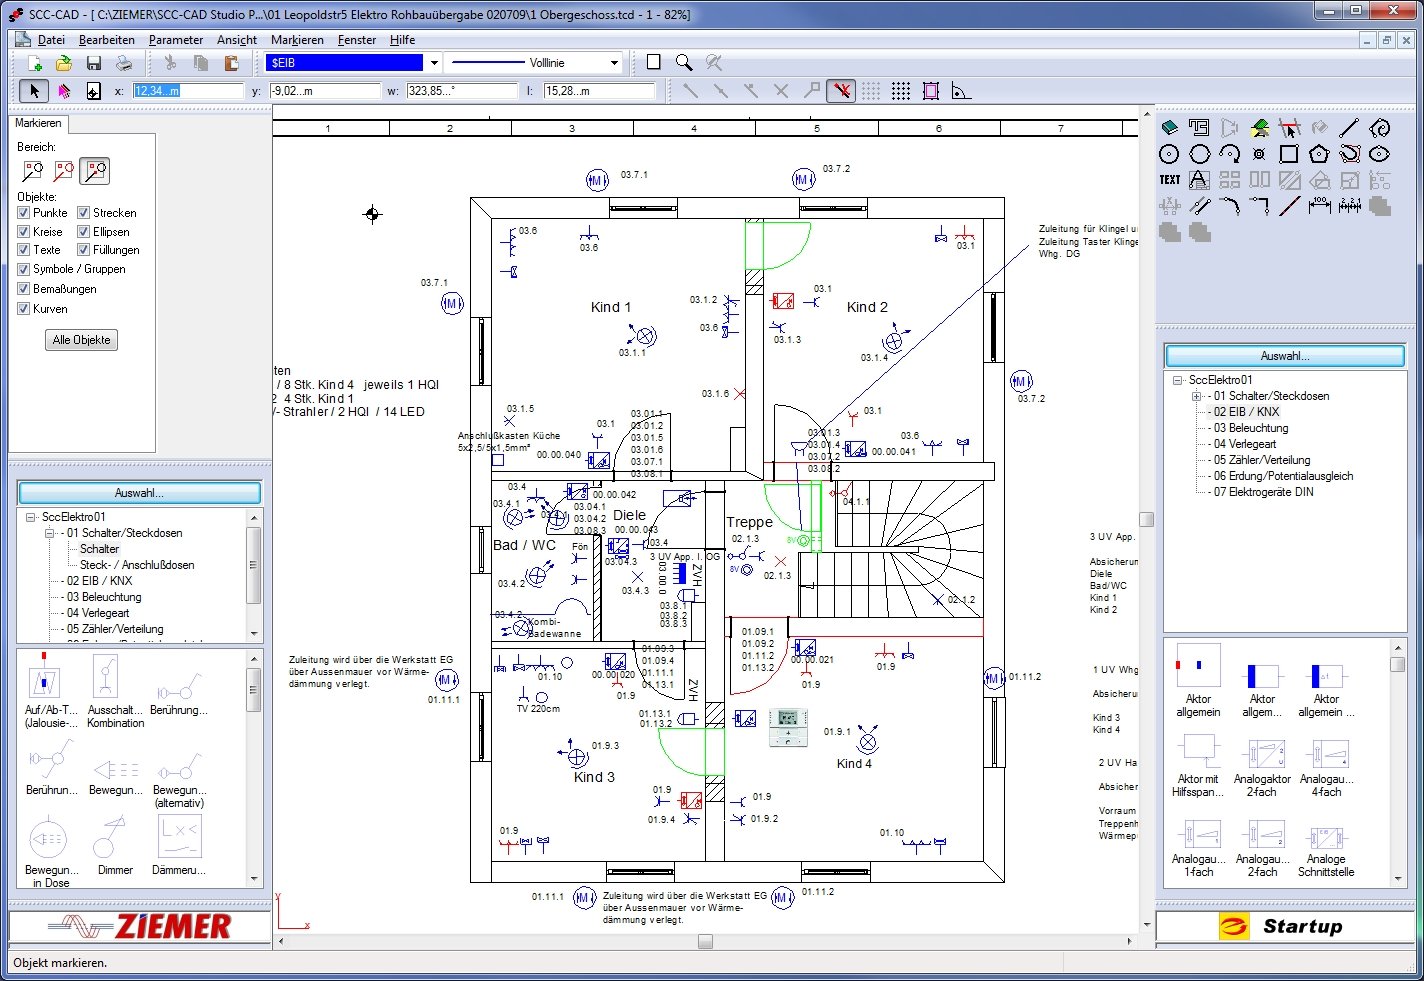Open the Volllinie line style dropdown
Viewport: 1424px width, 981px height.
[x=614, y=63]
